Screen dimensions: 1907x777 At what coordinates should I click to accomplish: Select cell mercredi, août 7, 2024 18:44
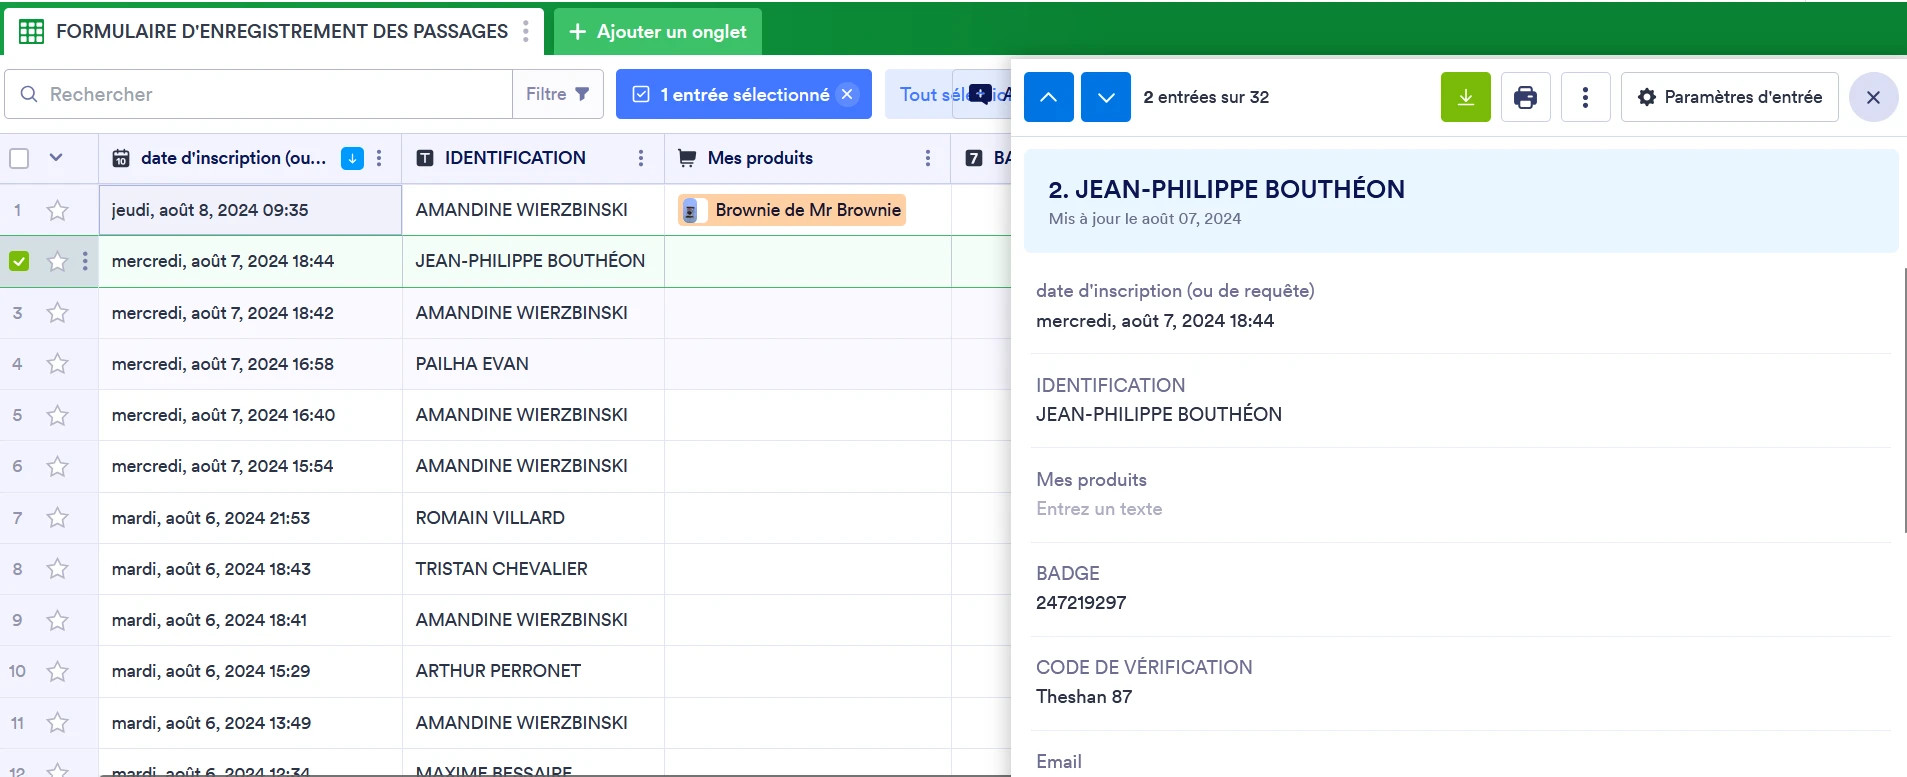tap(250, 261)
